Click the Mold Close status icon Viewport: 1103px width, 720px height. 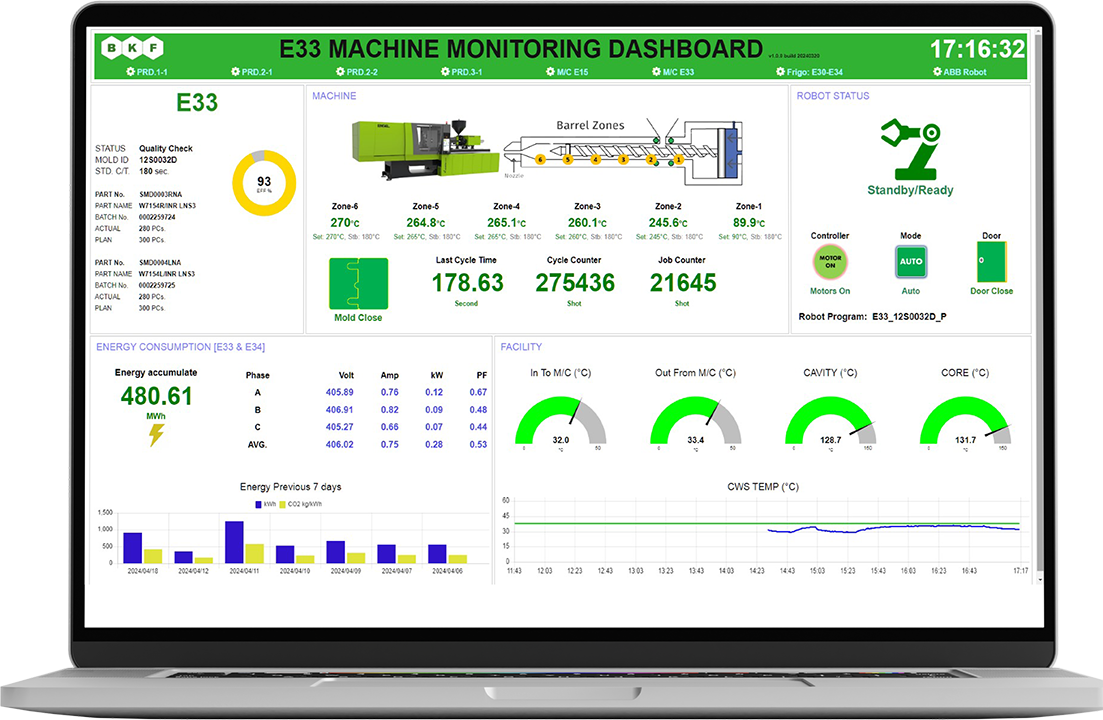[358, 285]
